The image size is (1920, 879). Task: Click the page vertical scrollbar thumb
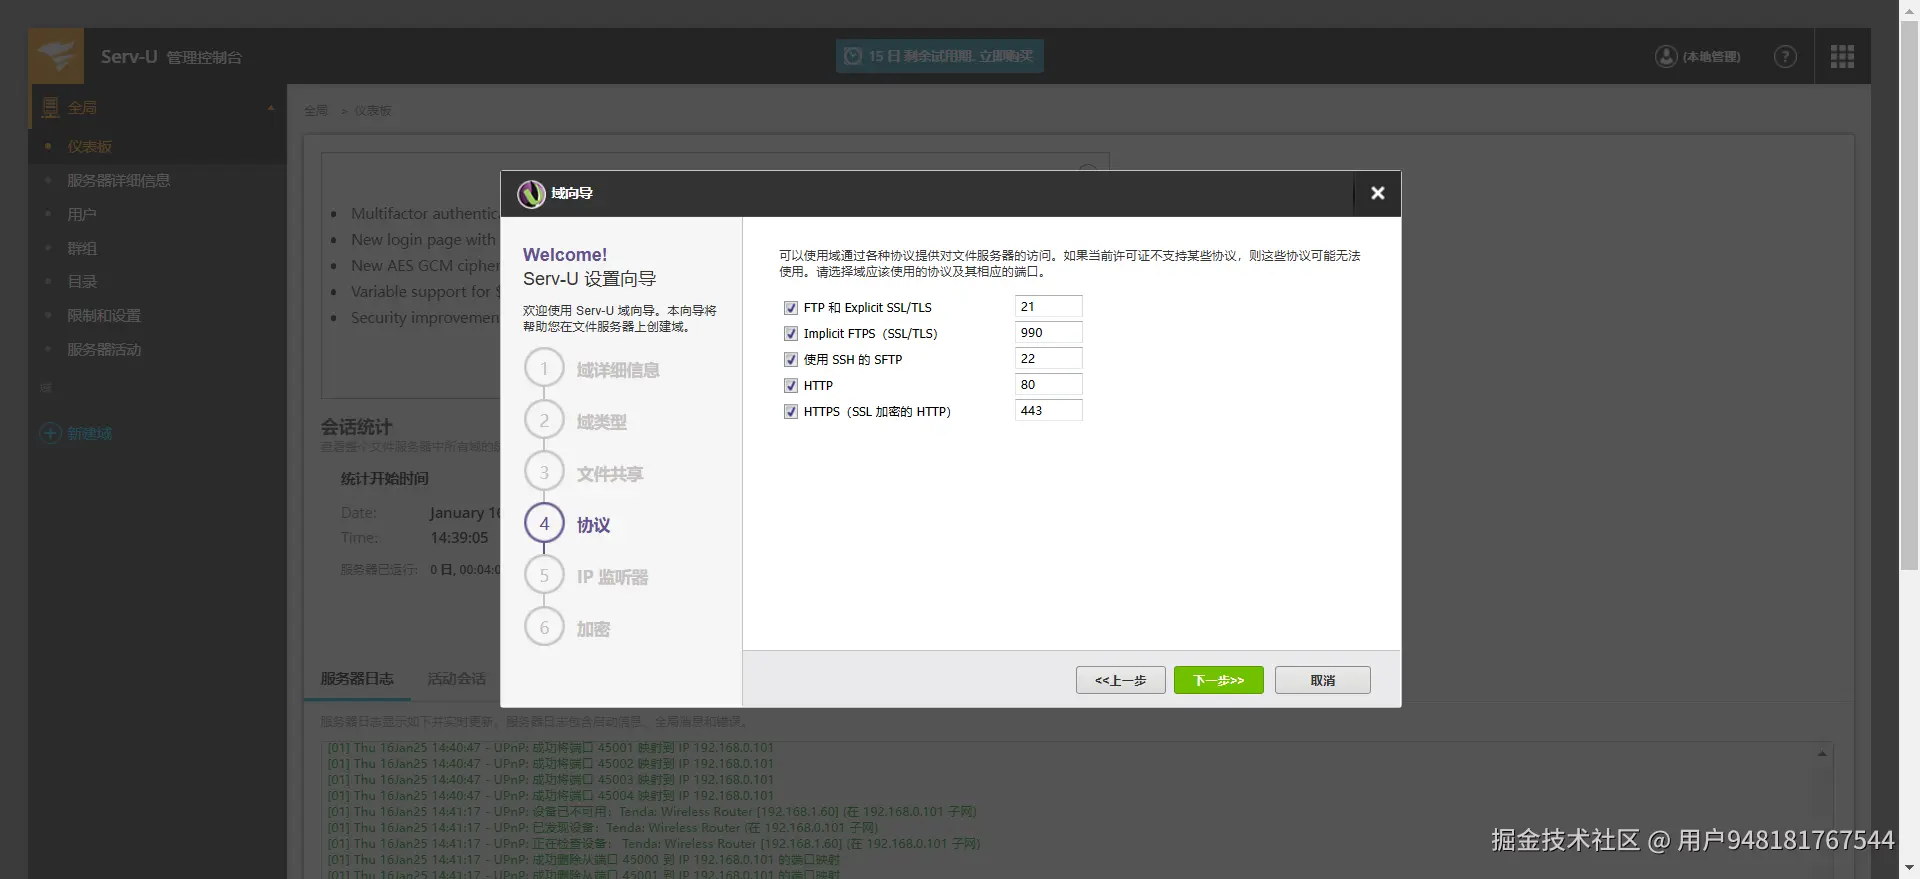coord(1909,295)
